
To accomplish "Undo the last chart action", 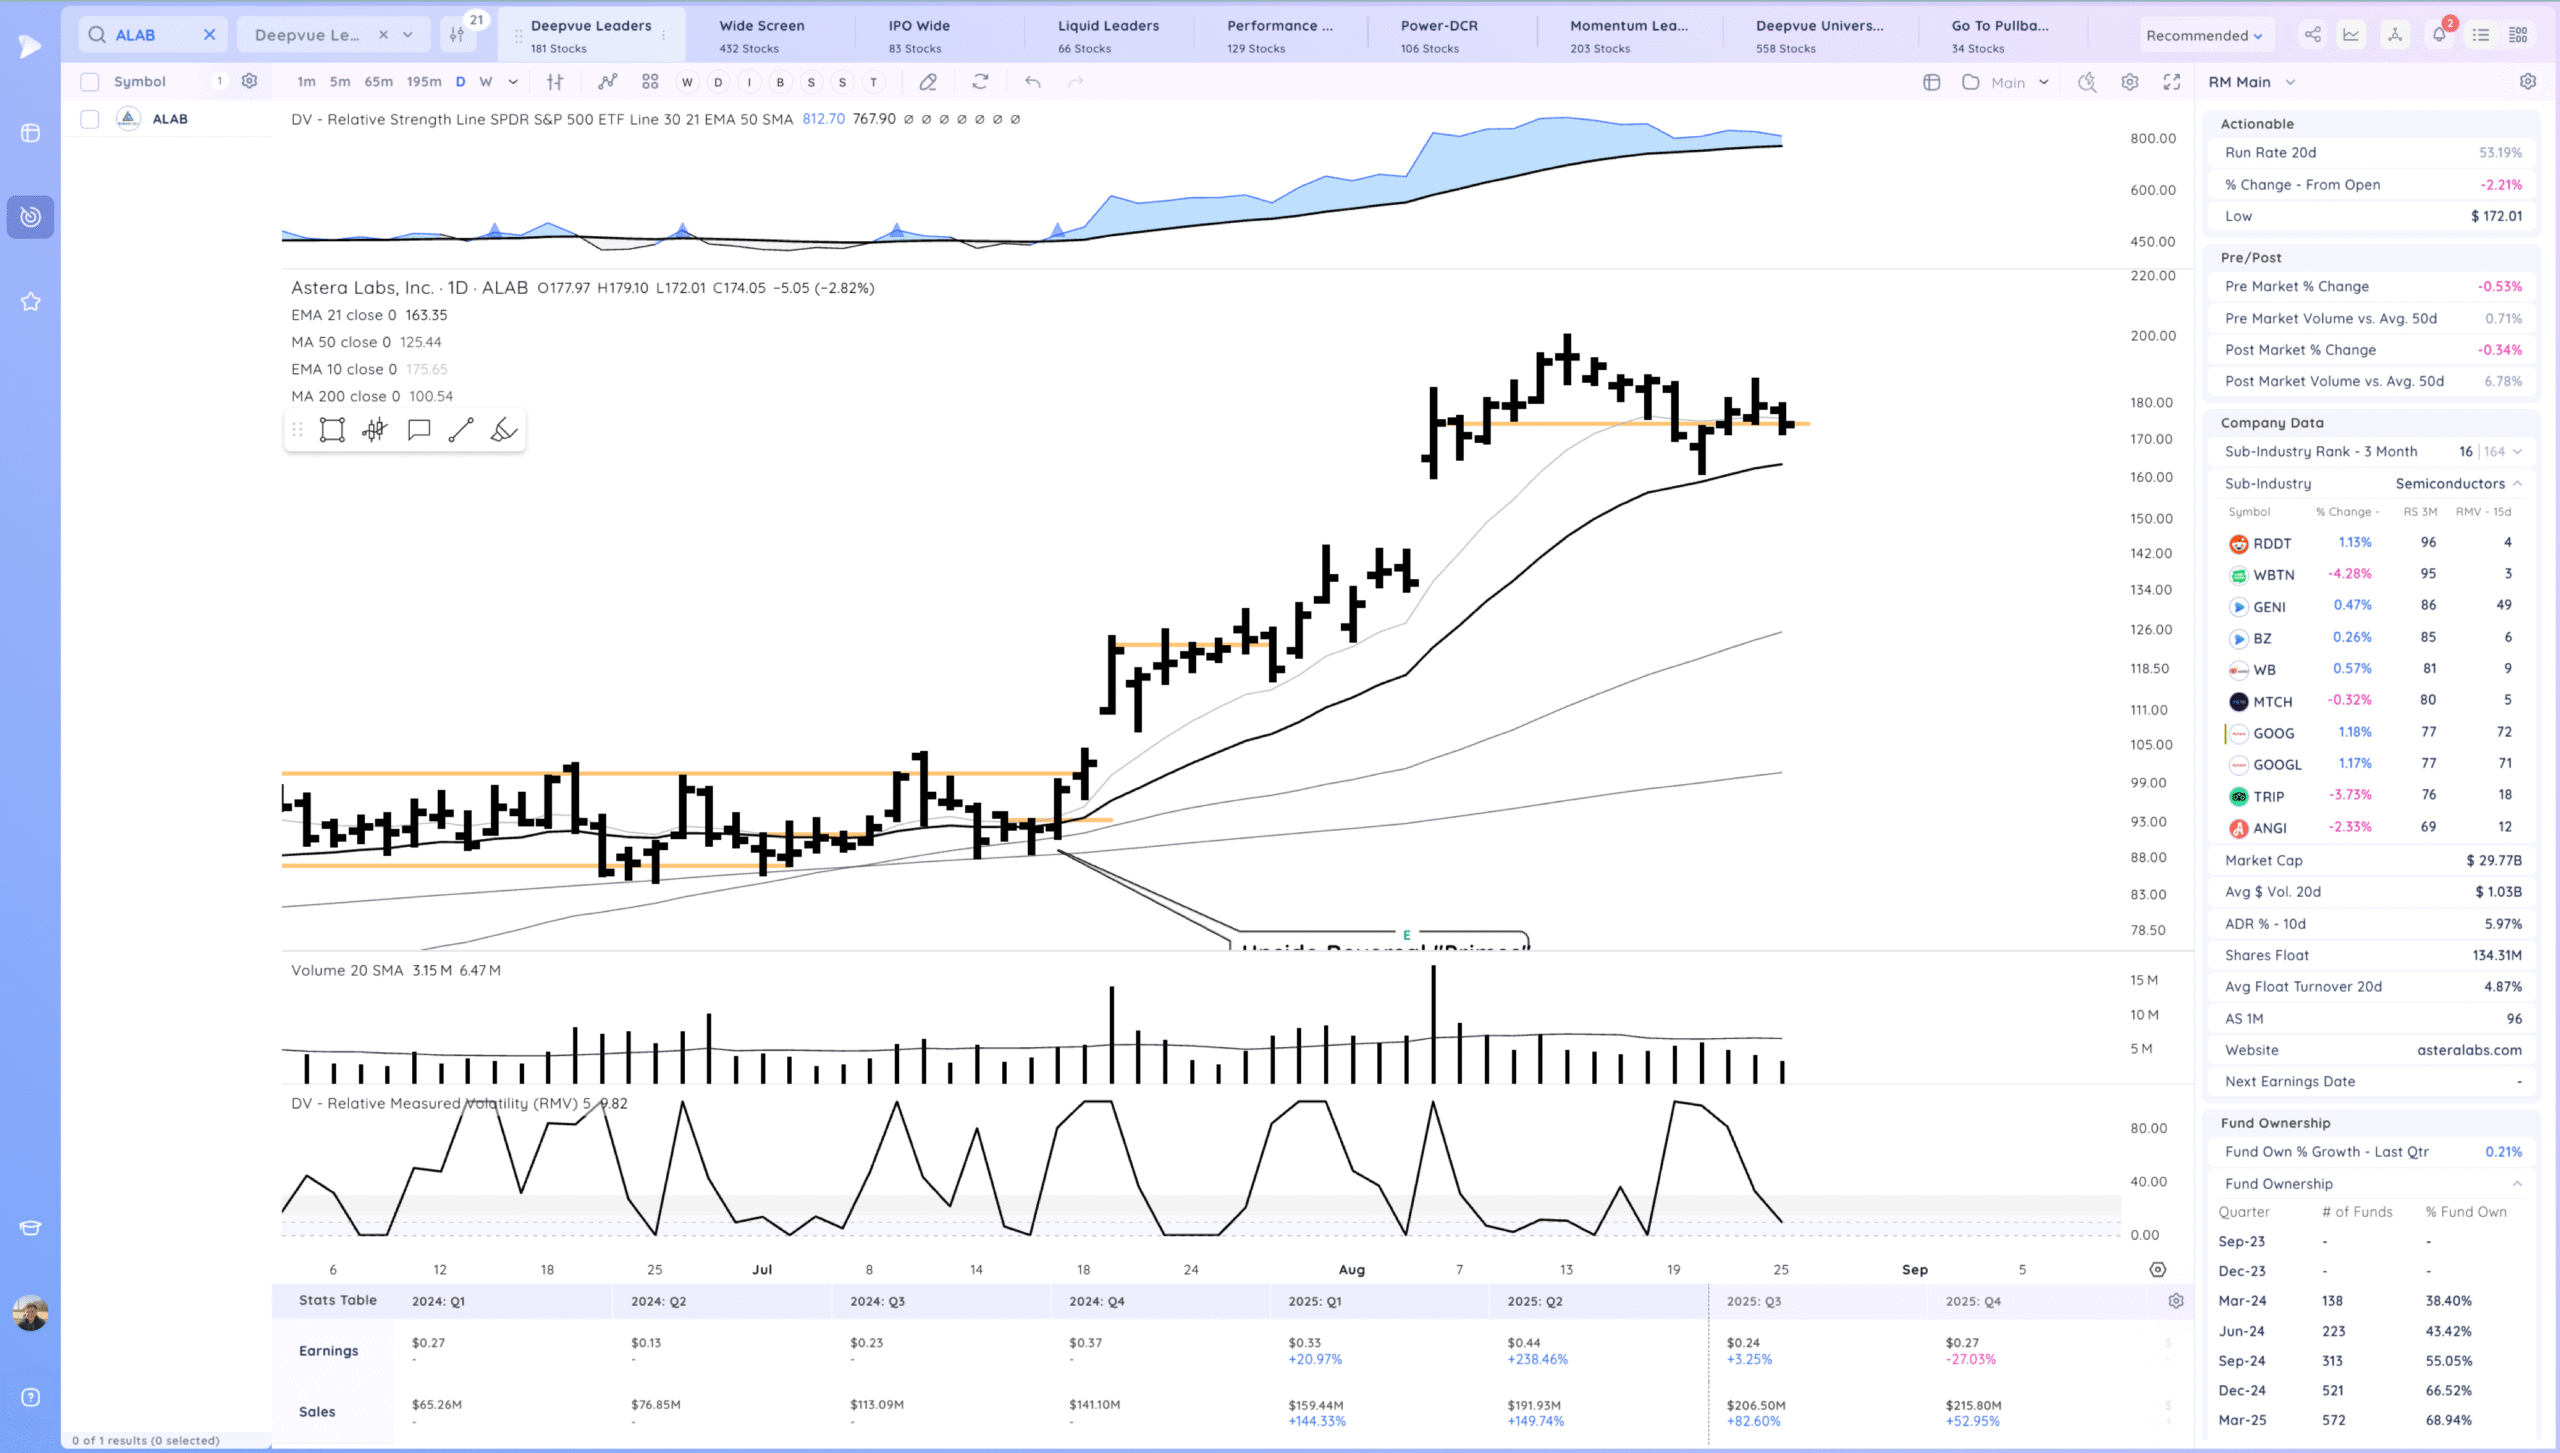I will (x=1033, y=82).
